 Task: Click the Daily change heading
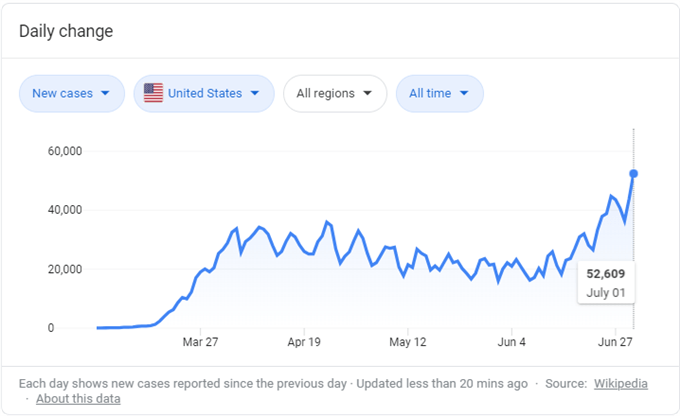tap(66, 31)
